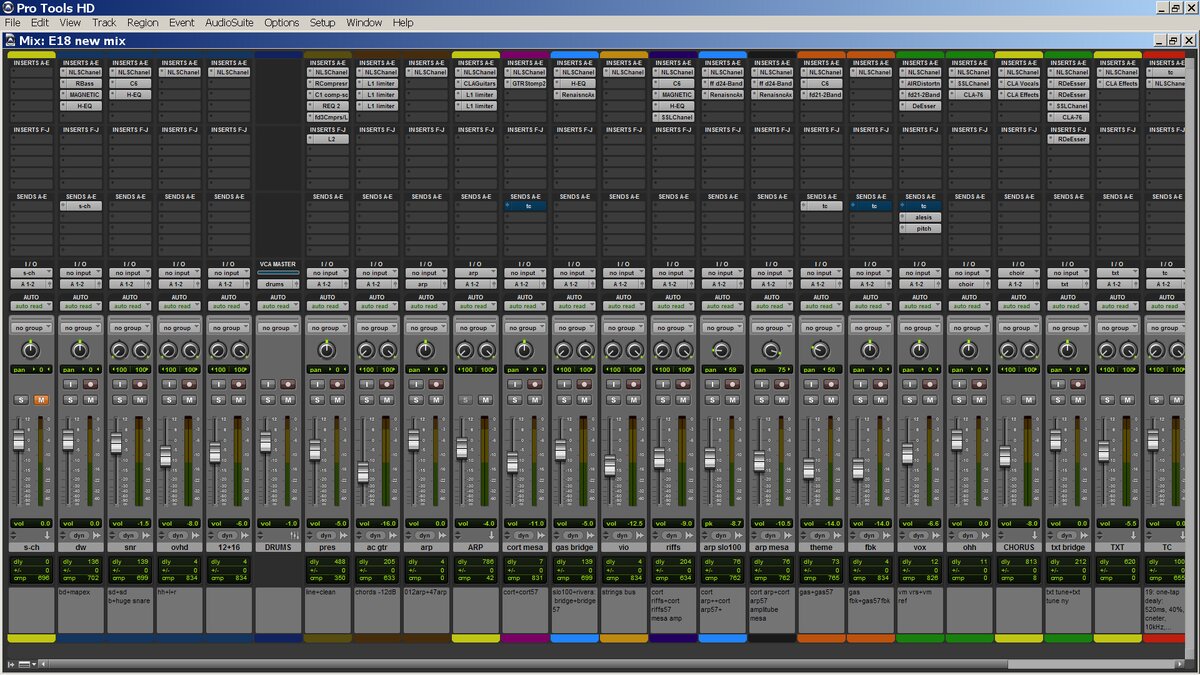Image resolution: width=1200 pixels, height=675 pixels.
Task: Open the Setup menu
Action: (x=322, y=22)
